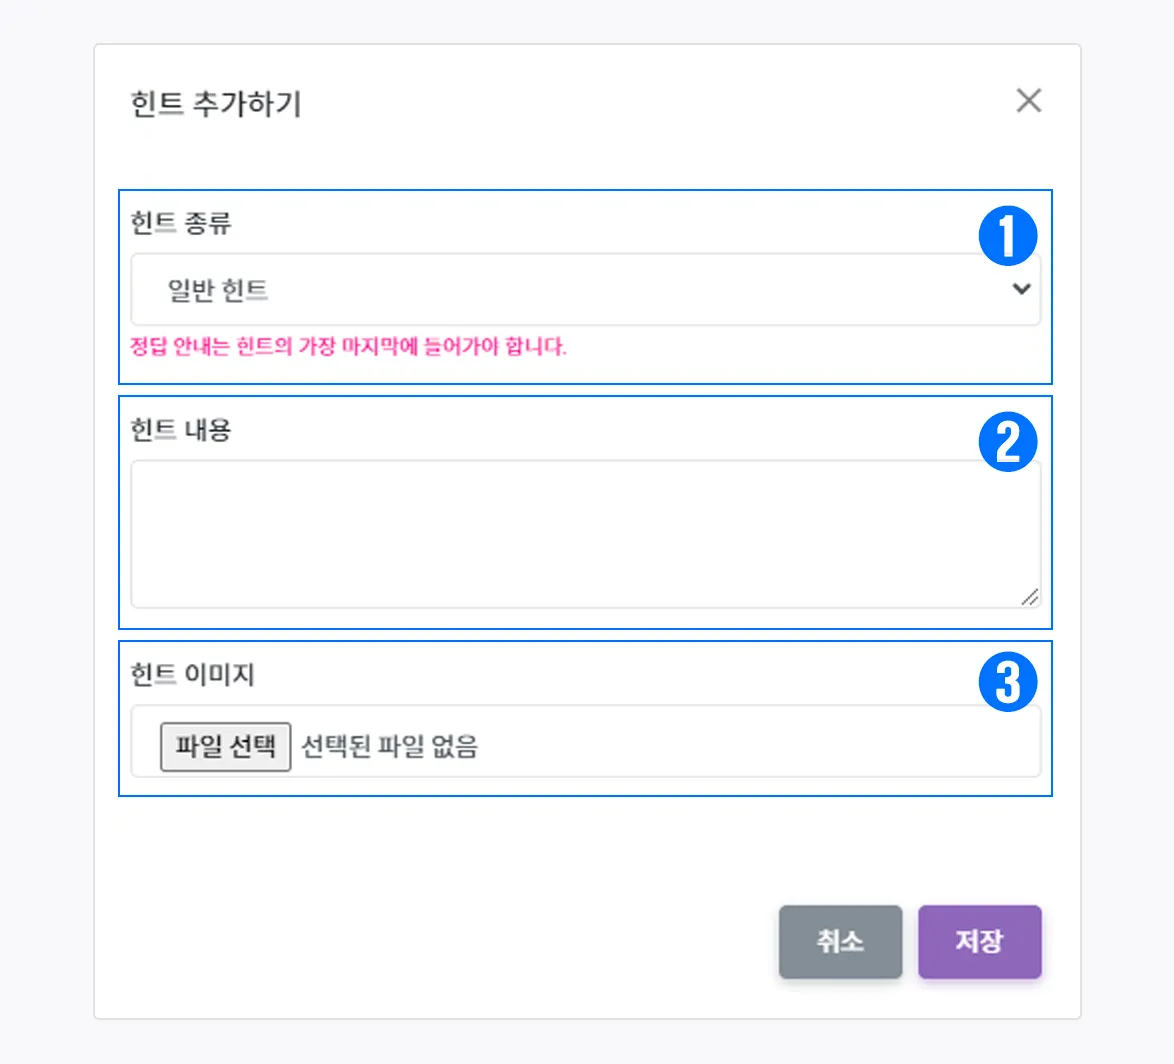1174x1064 pixels.
Task: Close the 힌트 추가하기 dialog with X
Action: point(1028,101)
